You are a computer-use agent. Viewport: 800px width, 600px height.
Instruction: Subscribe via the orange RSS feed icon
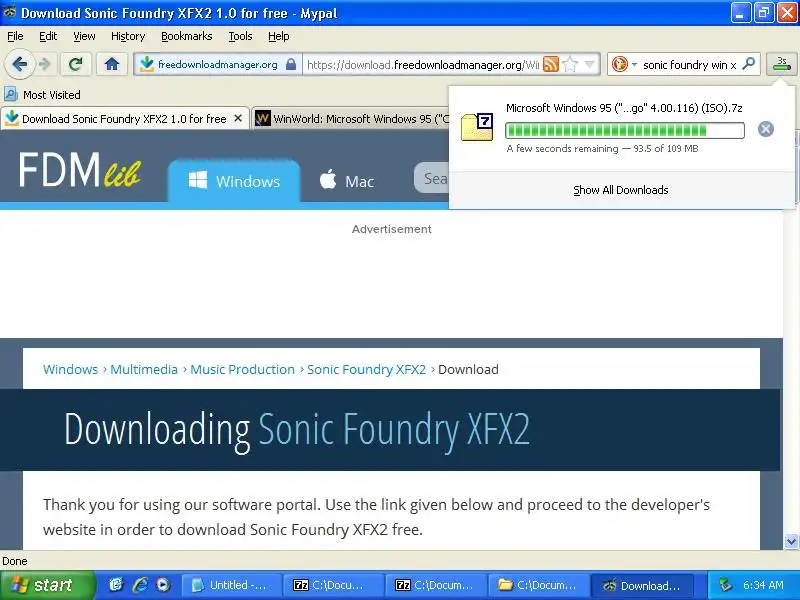[551, 64]
